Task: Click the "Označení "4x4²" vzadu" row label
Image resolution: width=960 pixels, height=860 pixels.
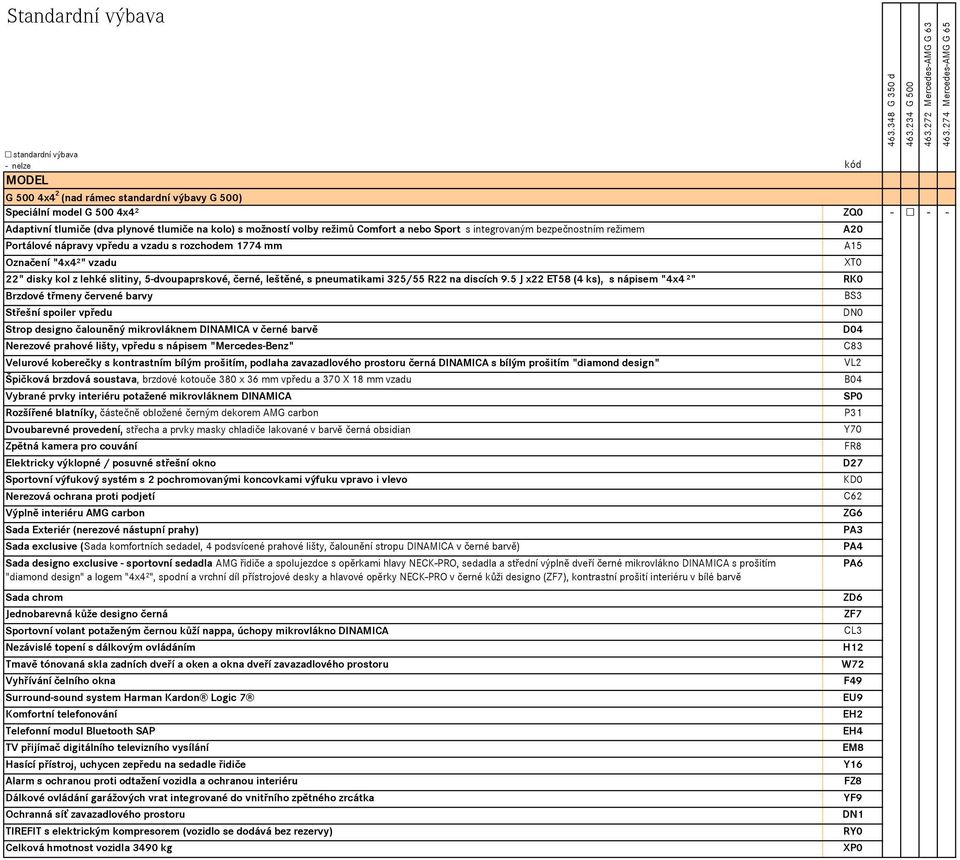Action: [x=61, y=263]
